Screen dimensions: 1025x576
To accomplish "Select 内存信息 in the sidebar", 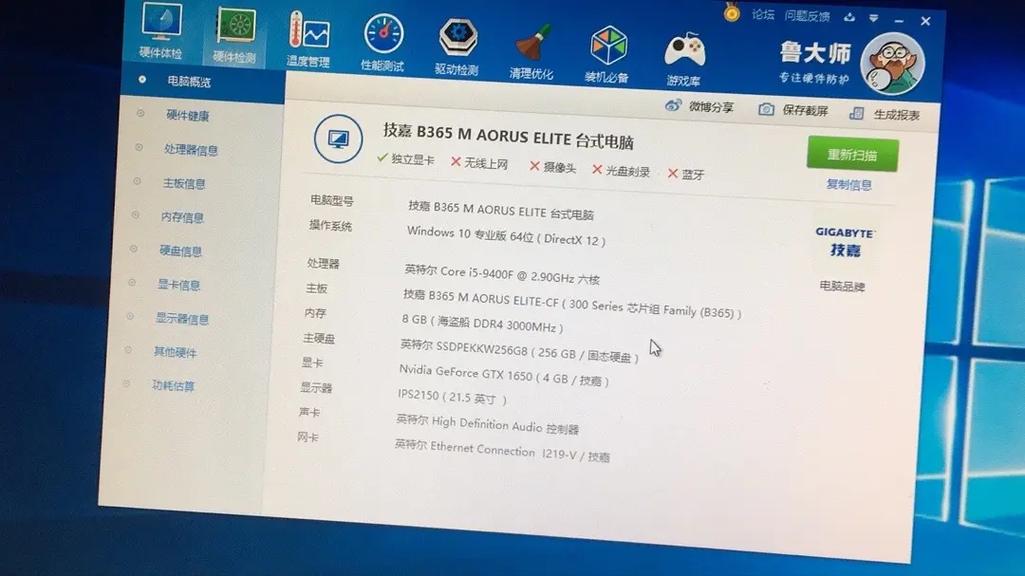I will coord(182,218).
